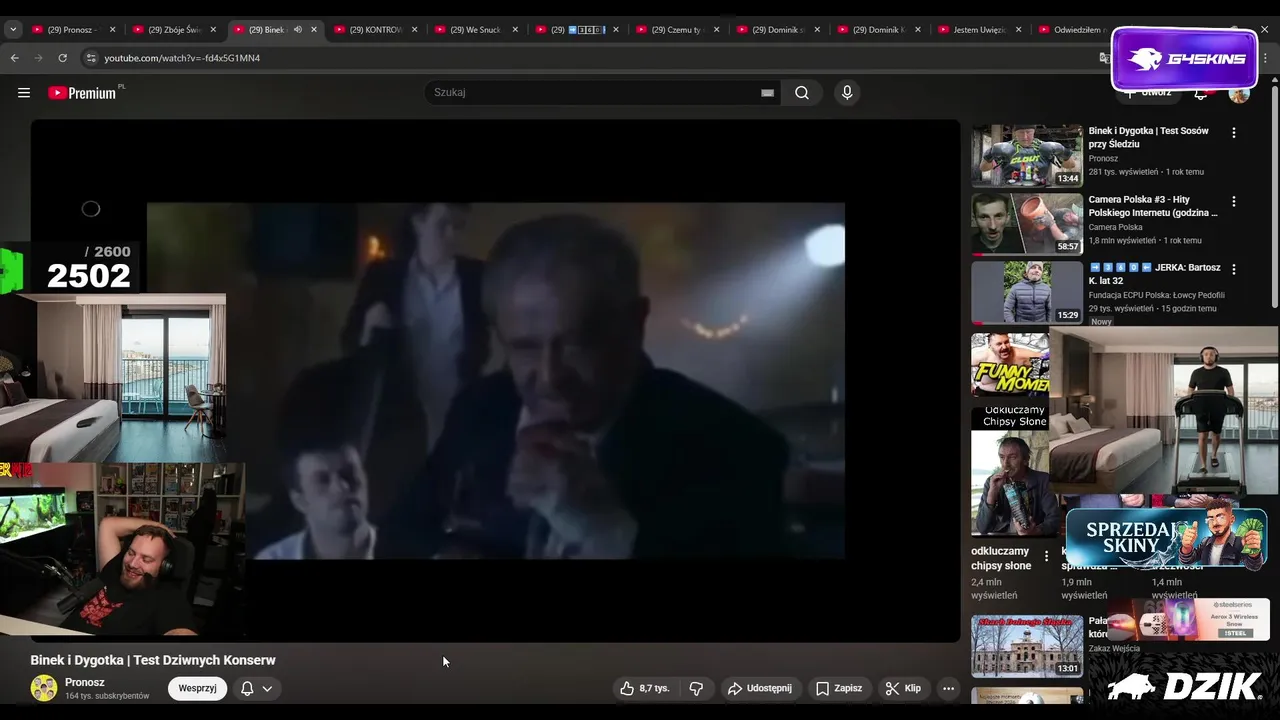This screenshot has width=1280, height=720.
Task: Open the palace video thumbnail with 13:01 duration
Action: click(x=1027, y=646)
